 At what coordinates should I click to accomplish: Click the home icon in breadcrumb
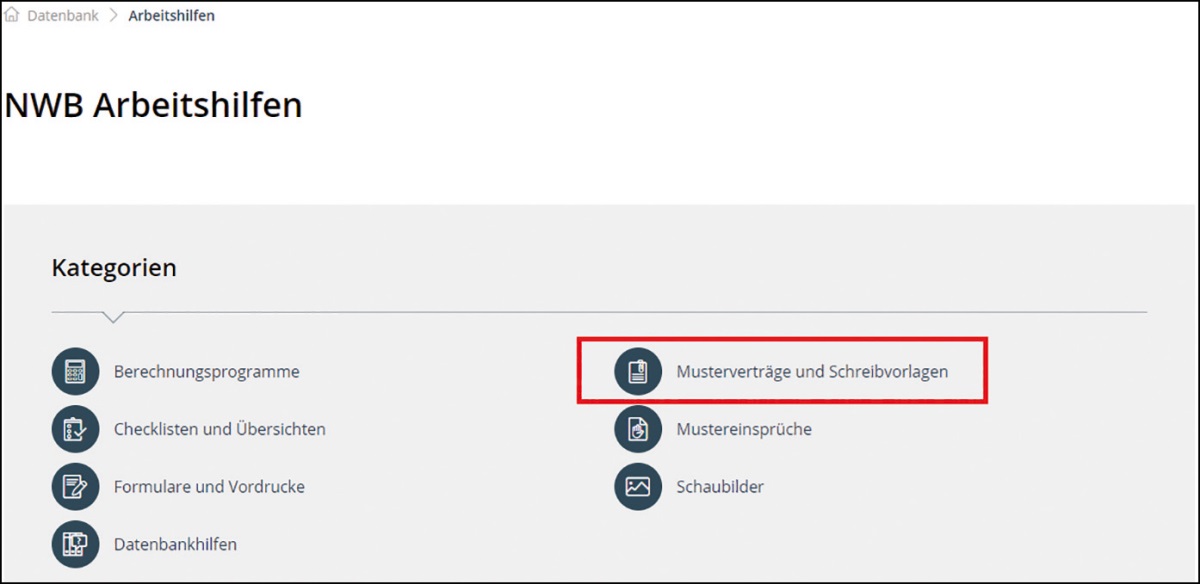coord(12,16)
